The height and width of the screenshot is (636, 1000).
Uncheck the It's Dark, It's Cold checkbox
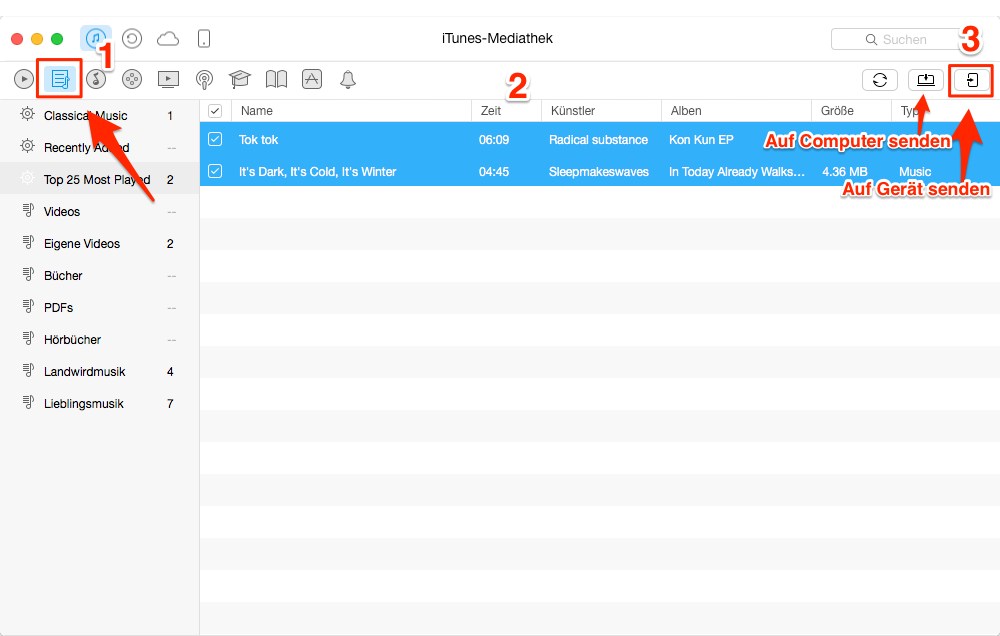tap(215, 171)
